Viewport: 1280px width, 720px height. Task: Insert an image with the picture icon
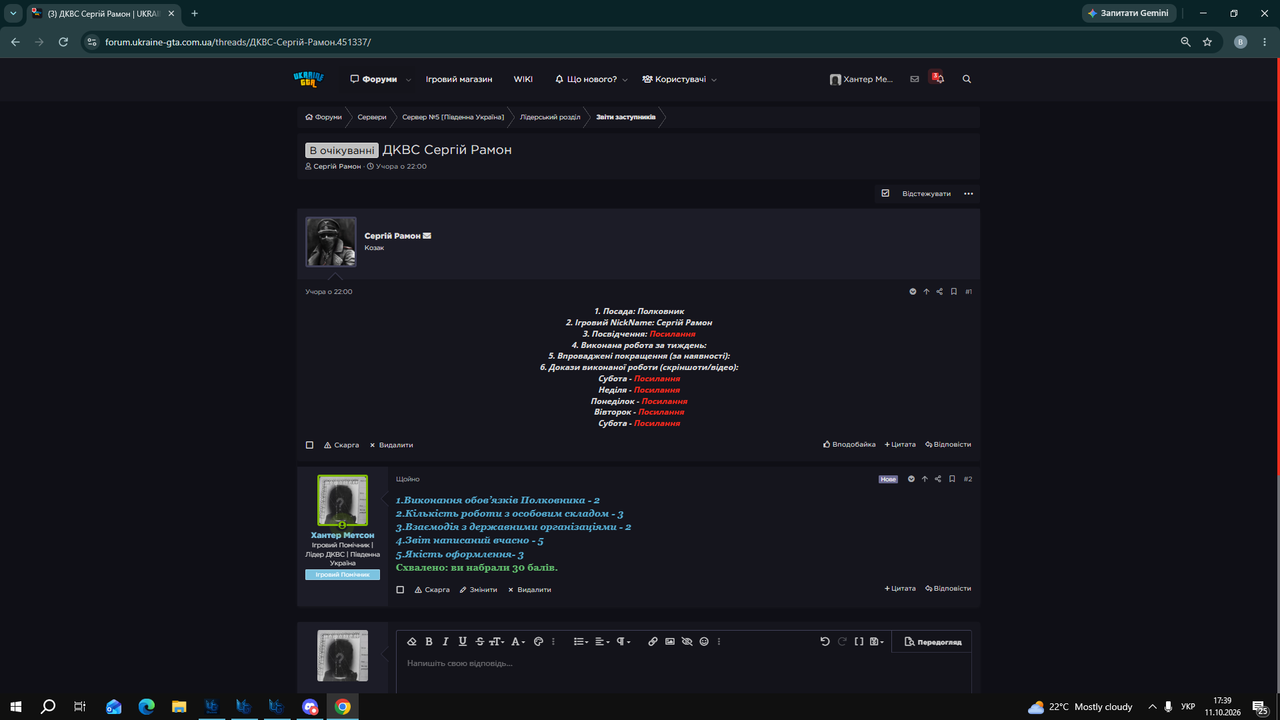670,641
